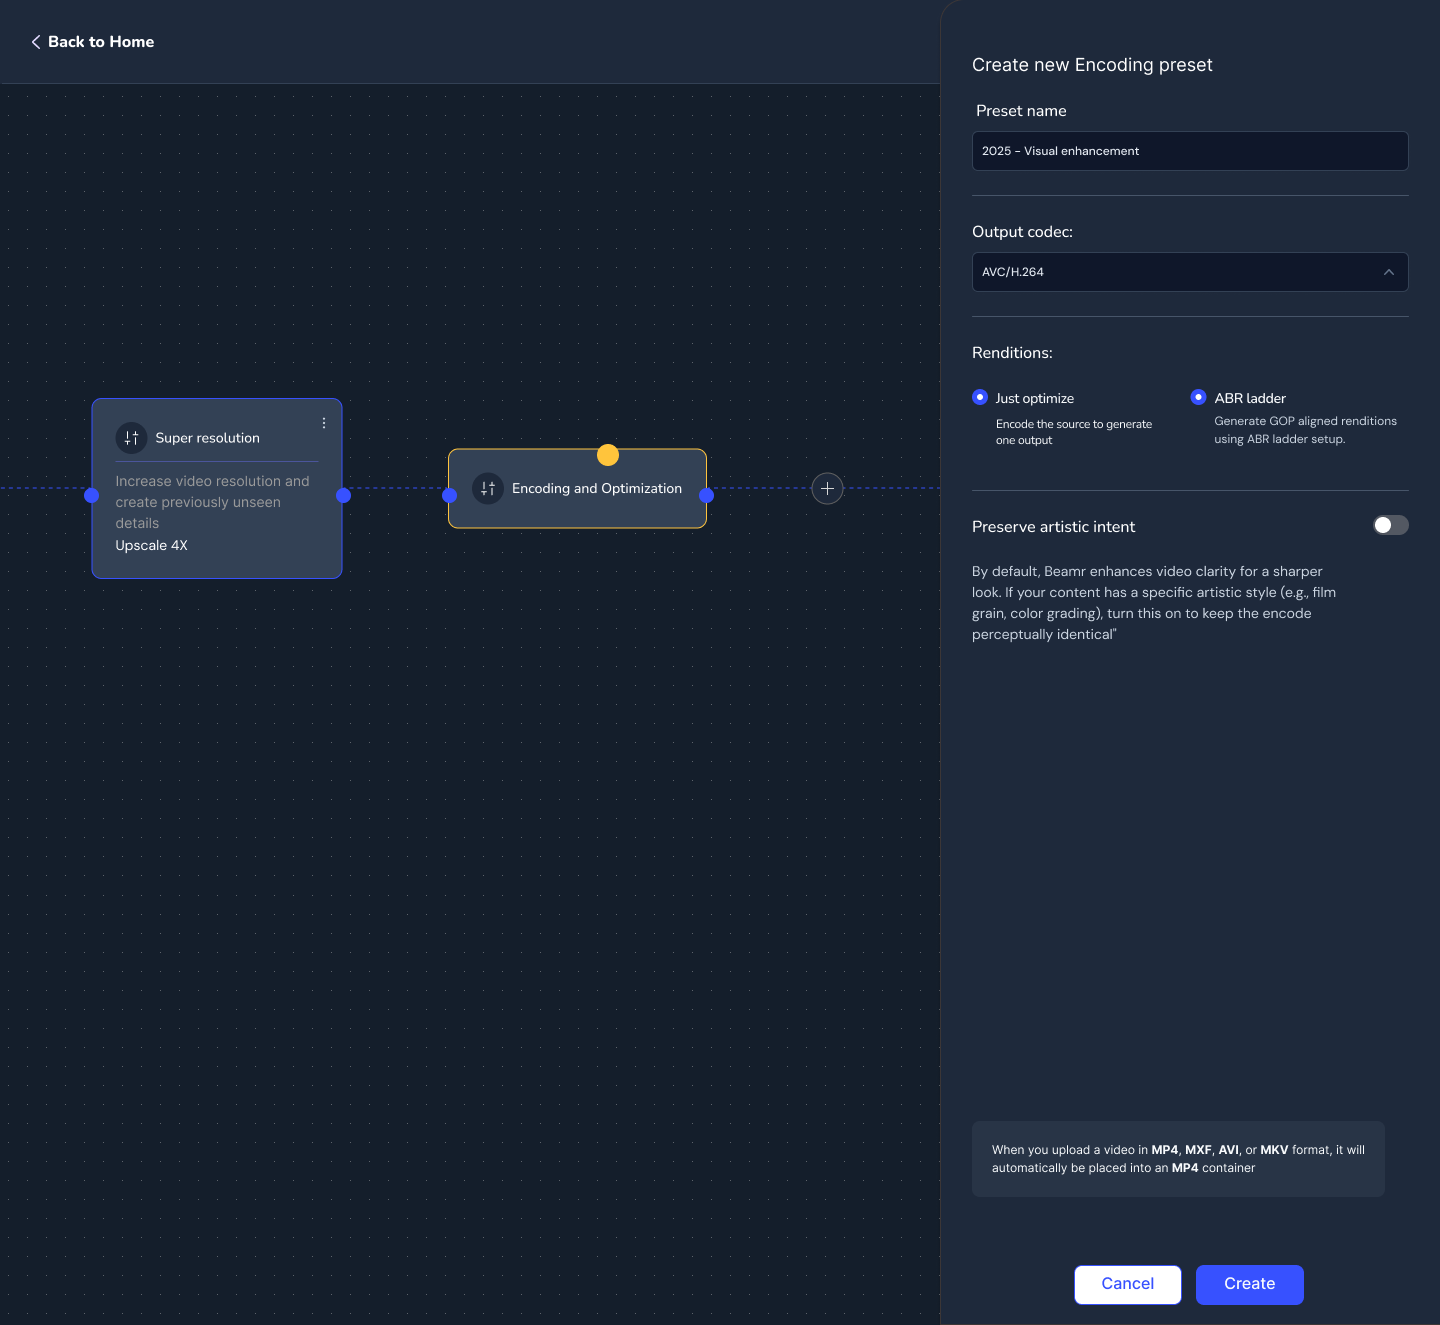Click the yellow status dot on Encoding node
The width and height of the screenshot is (1440, 1325).
(x=608, y=455)
